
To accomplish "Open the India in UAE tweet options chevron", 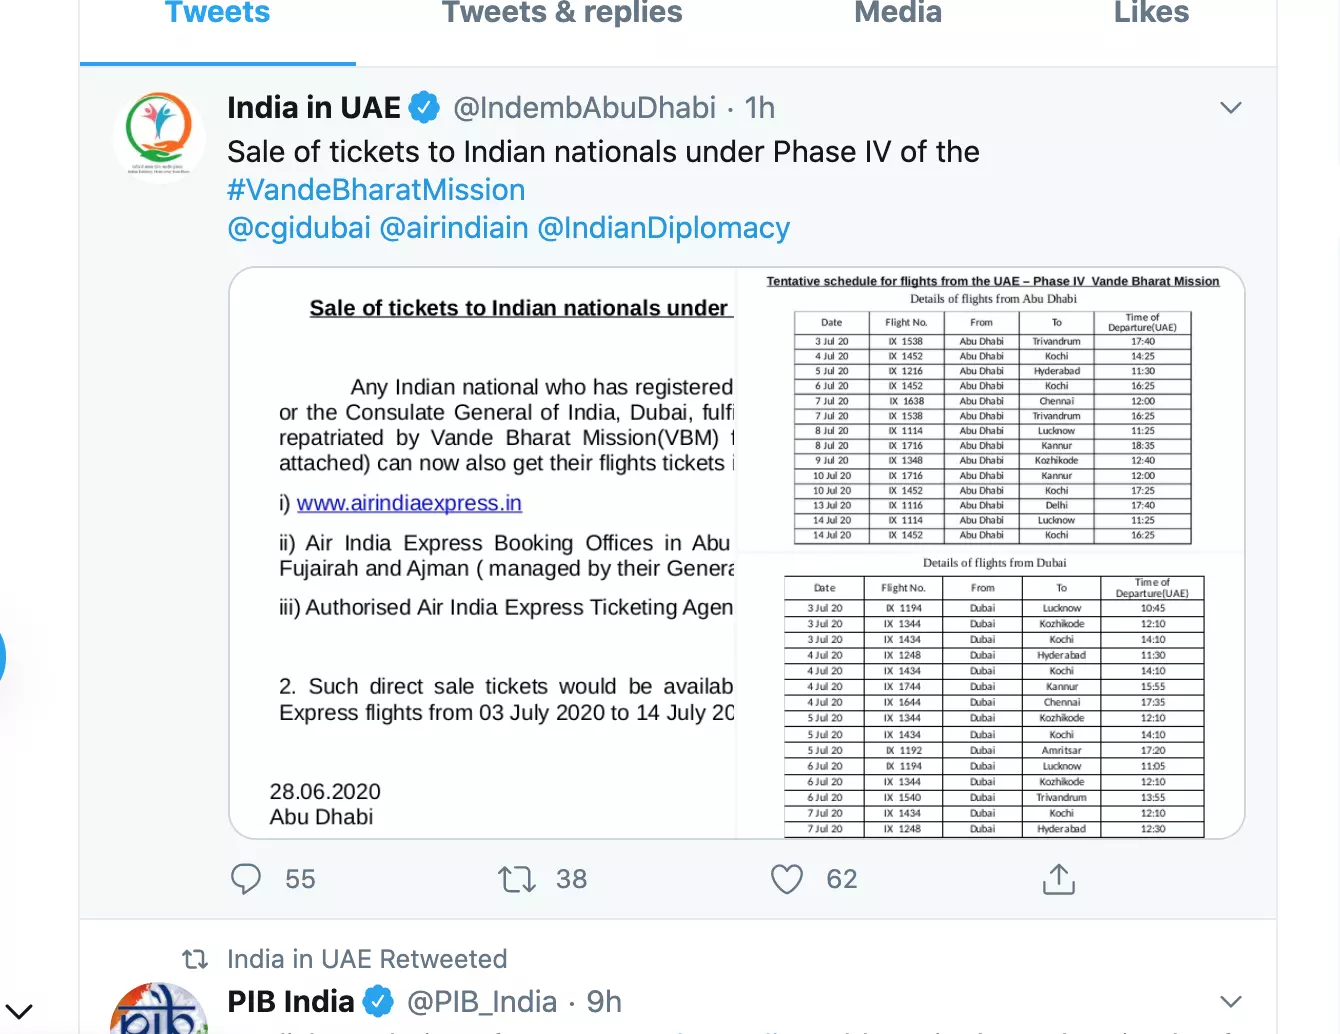I will pos(1231,108).
